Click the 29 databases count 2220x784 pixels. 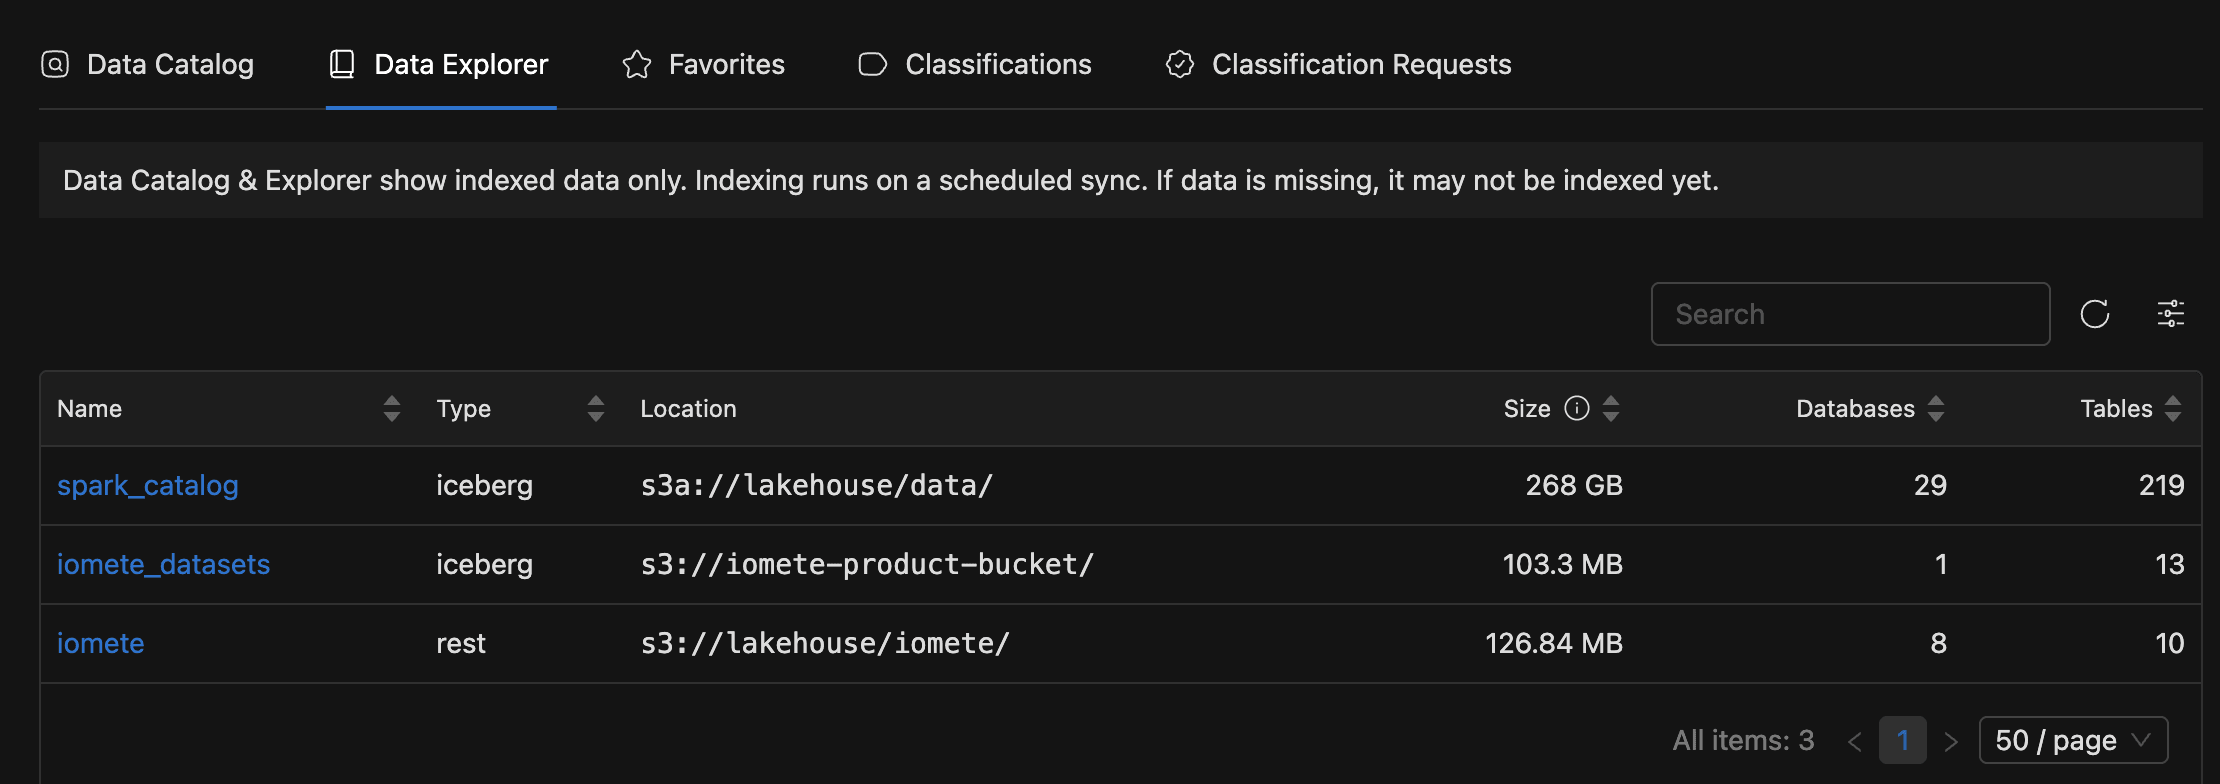coord(1930,485)
